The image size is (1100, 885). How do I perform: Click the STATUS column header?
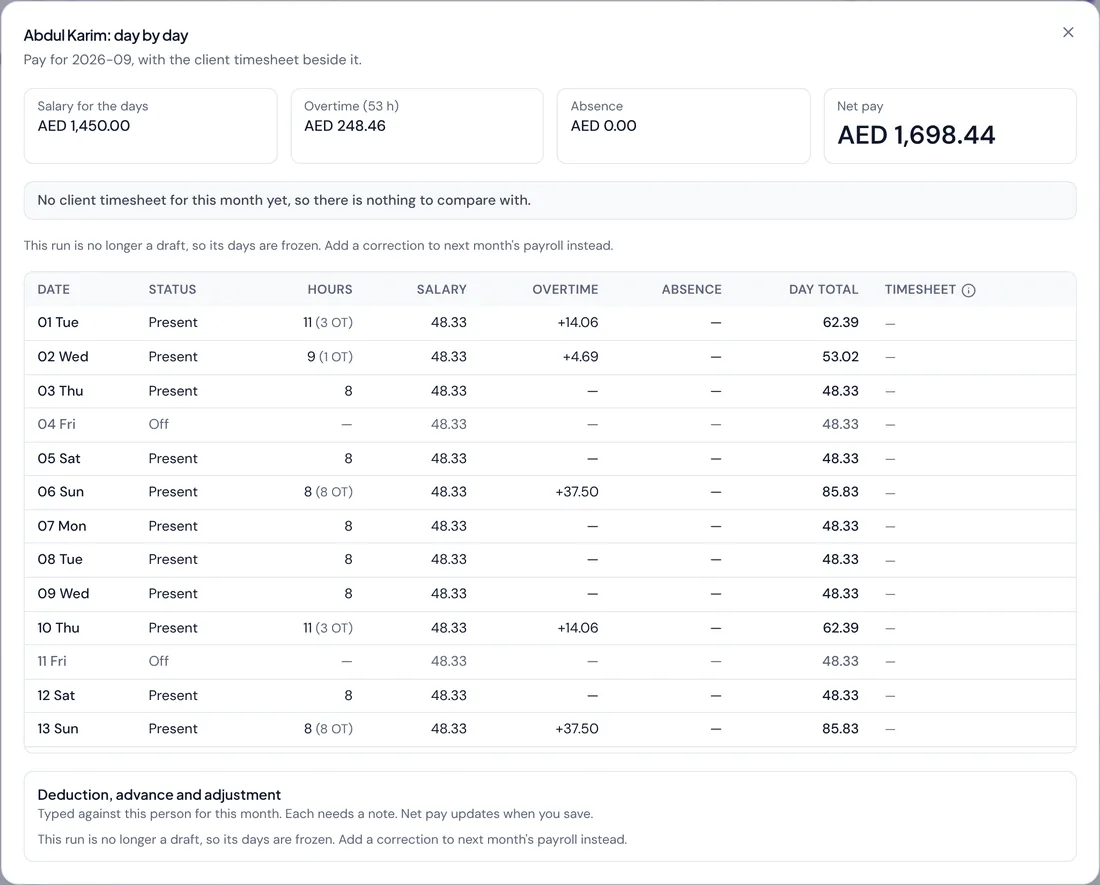click(x=172, y=290)
